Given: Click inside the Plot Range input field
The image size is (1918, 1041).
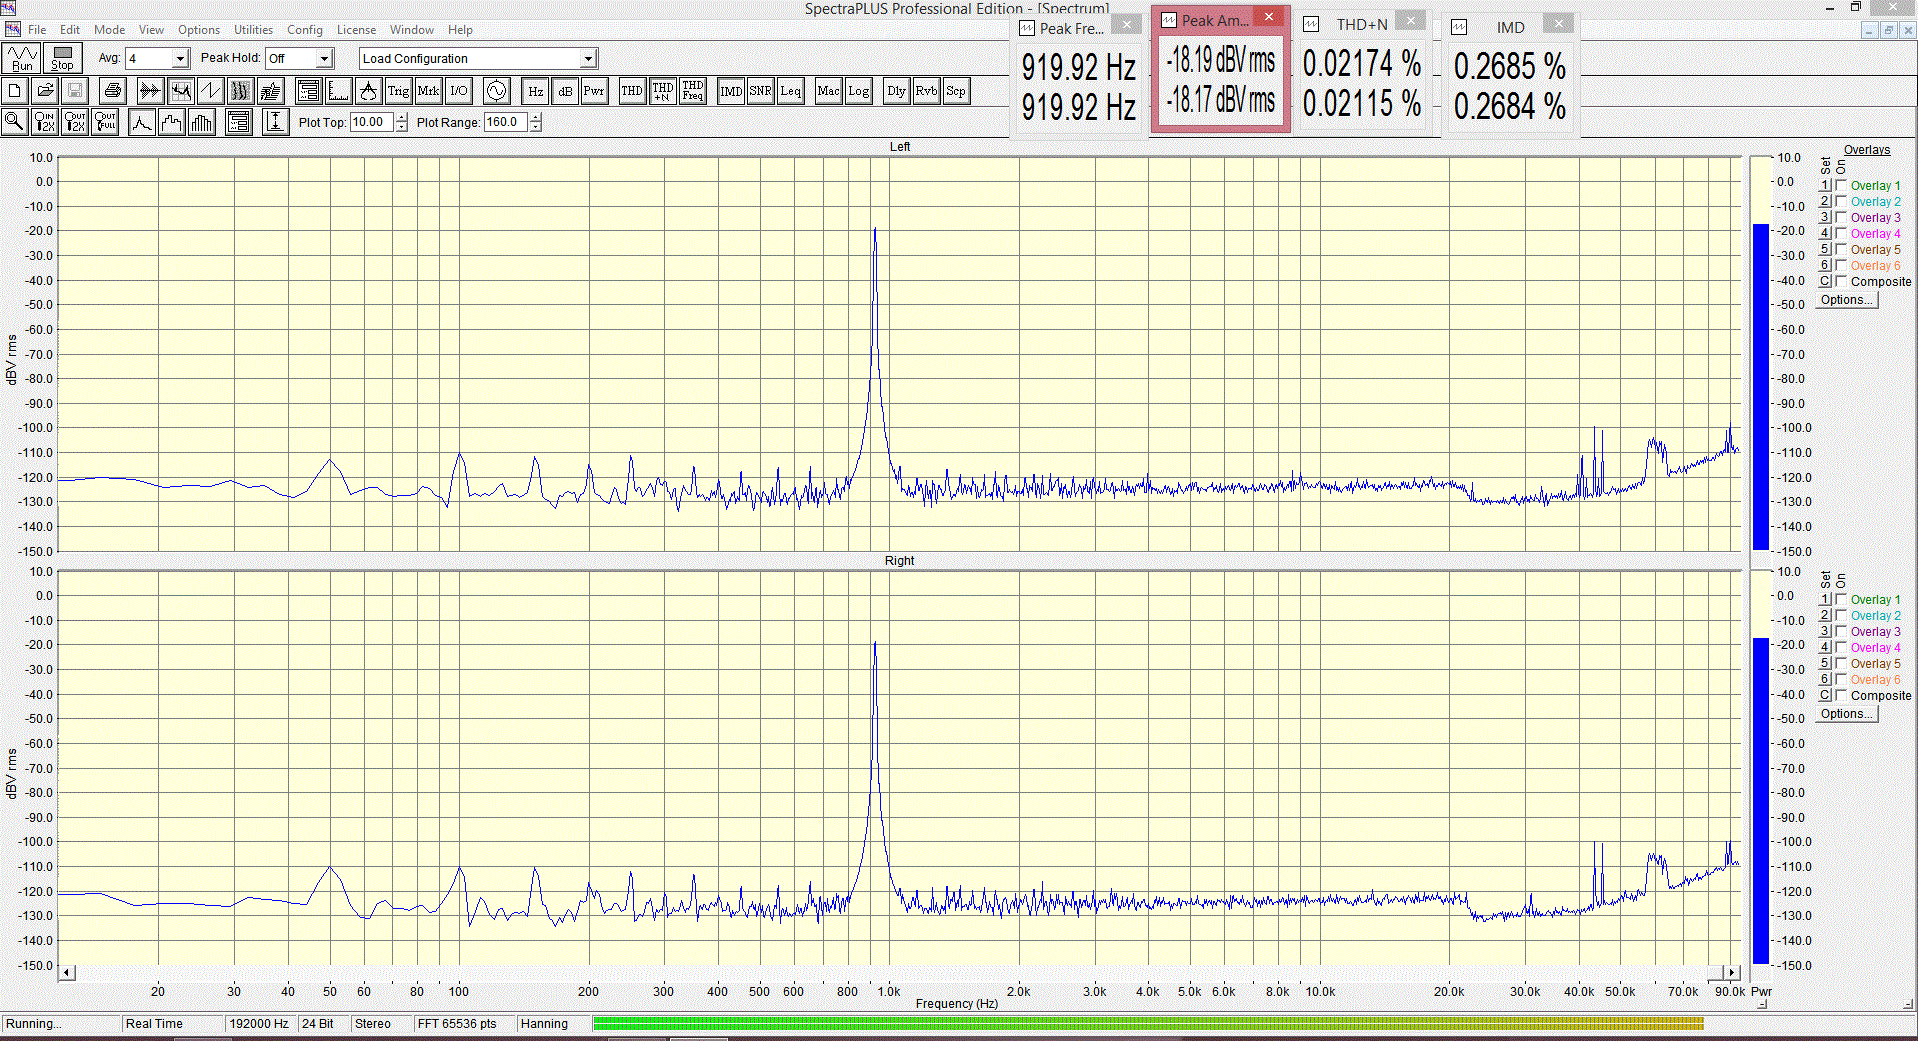Looking at the screenshot, I should point(506,122).
